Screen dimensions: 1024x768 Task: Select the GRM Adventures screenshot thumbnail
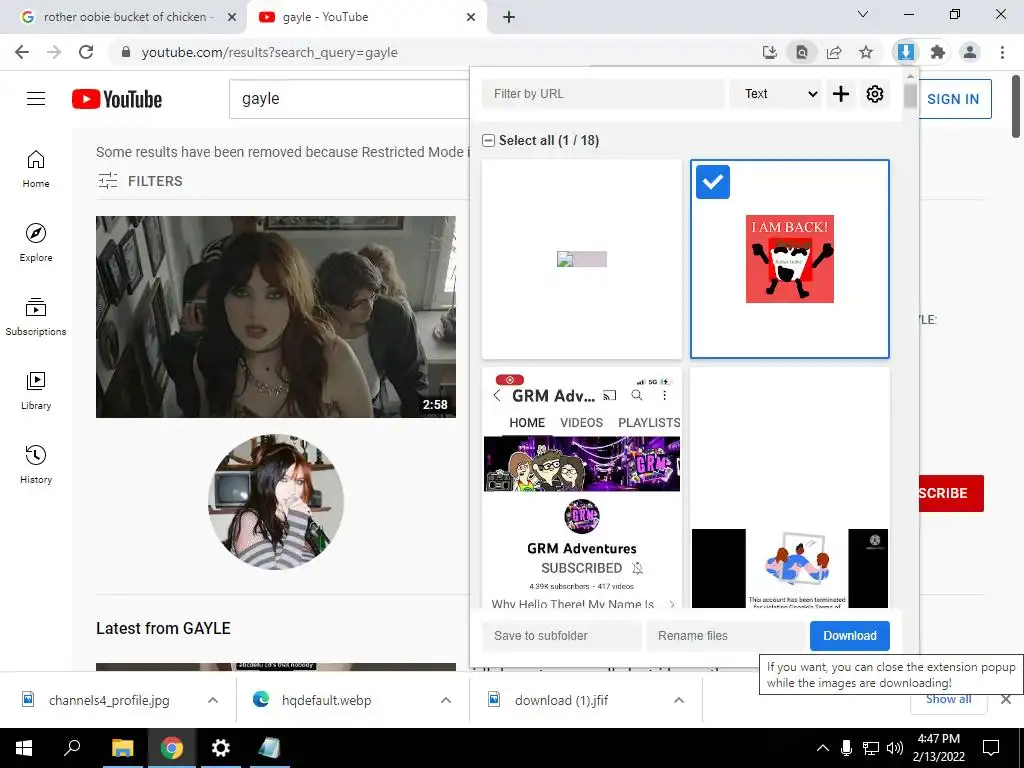[582, 488]
